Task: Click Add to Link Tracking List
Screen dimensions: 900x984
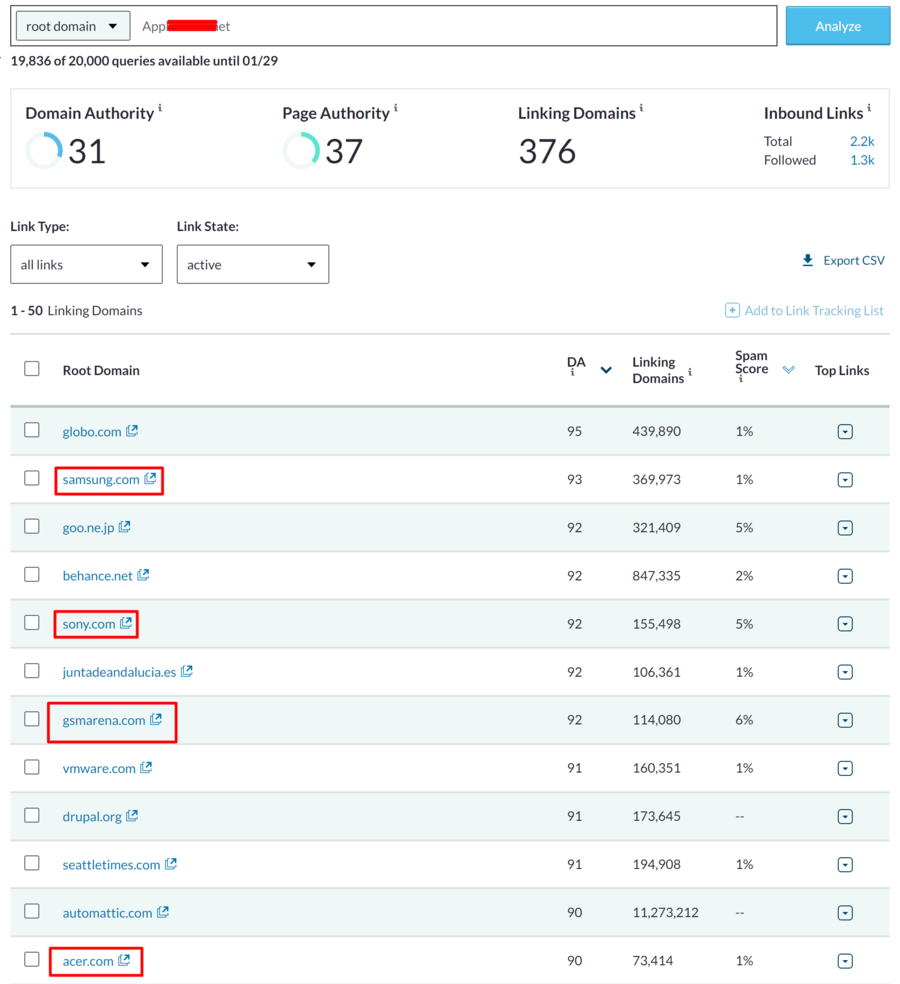Action: [804, 311]
